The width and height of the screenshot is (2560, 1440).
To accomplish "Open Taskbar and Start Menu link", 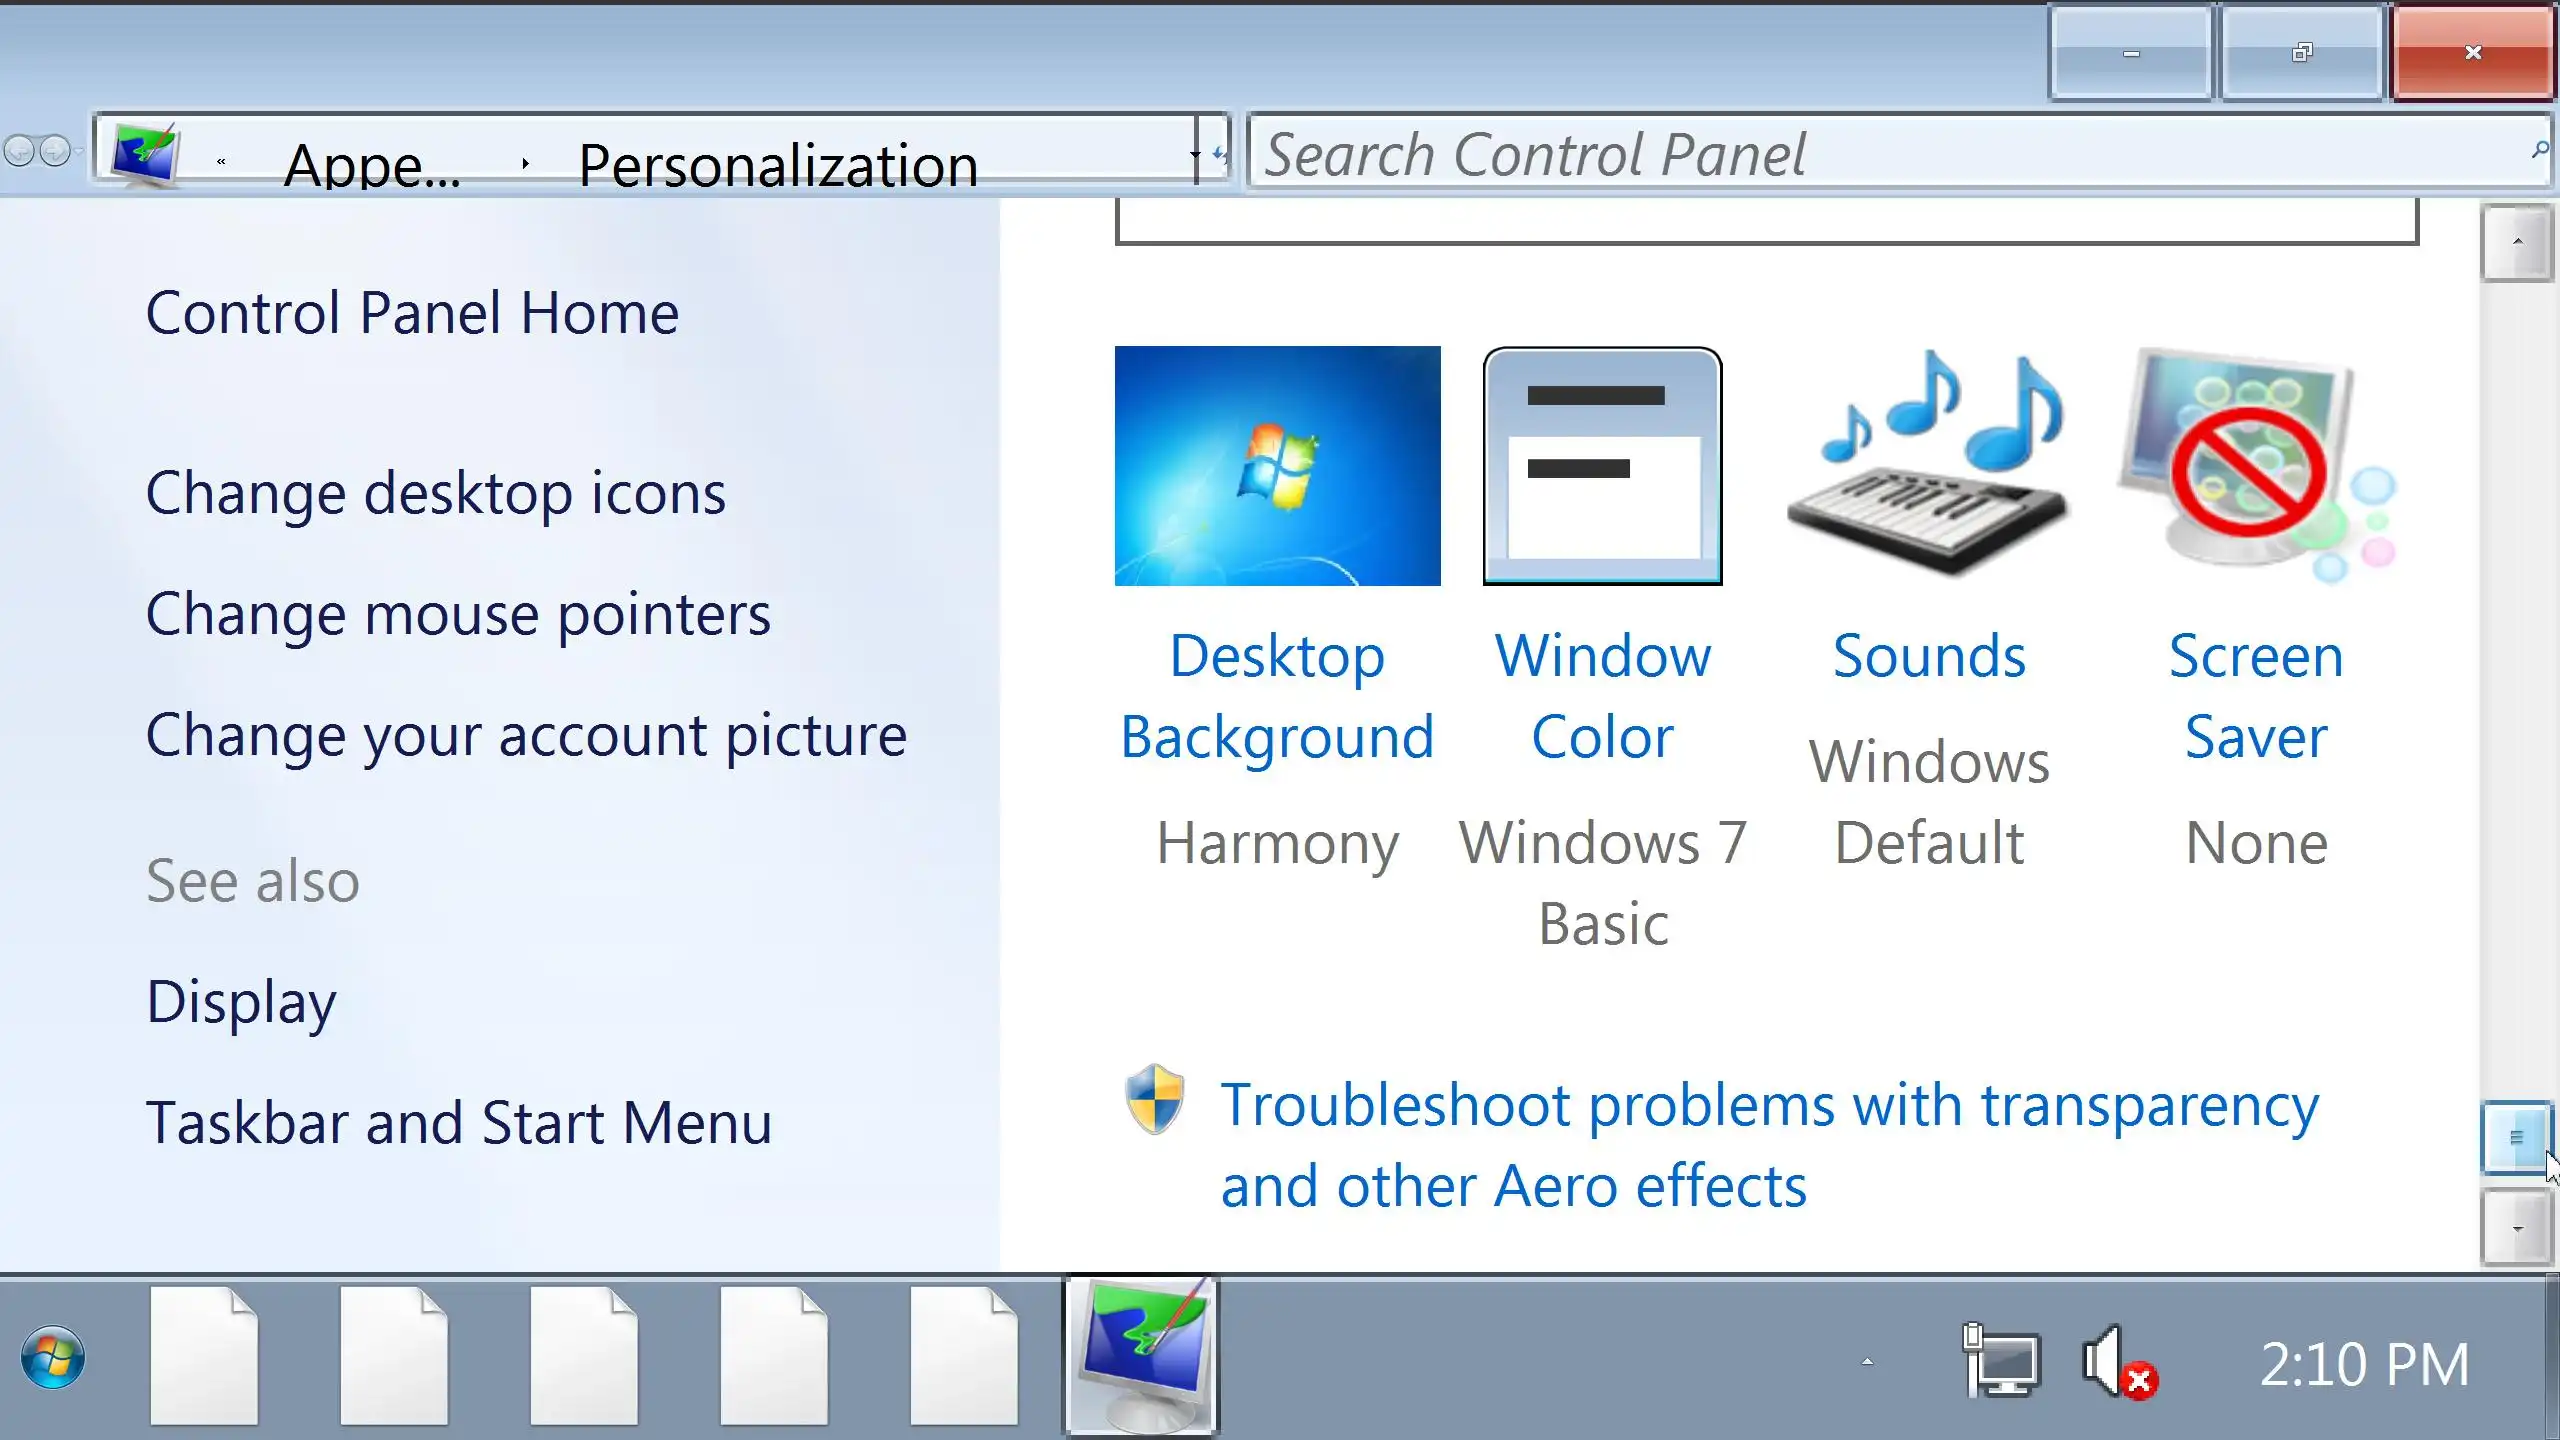I will [459, 1123].
